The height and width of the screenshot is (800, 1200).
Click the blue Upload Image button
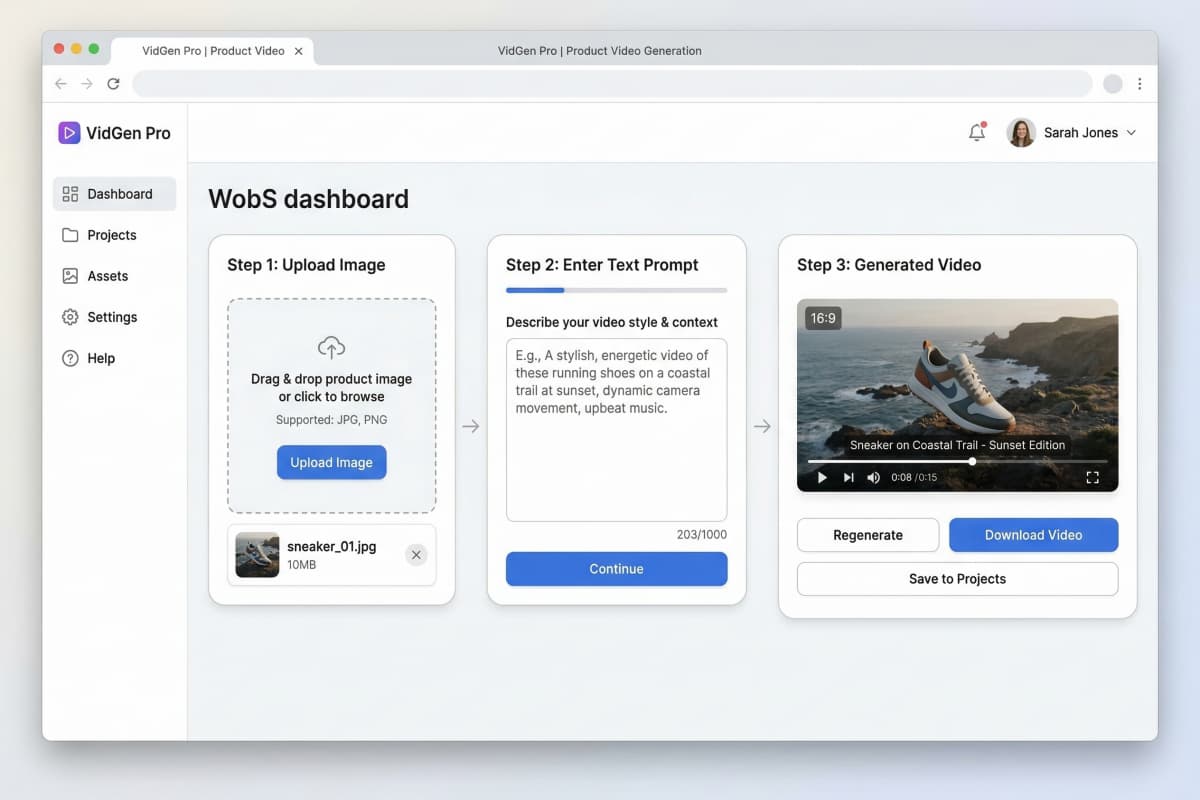tap(331, 462)
